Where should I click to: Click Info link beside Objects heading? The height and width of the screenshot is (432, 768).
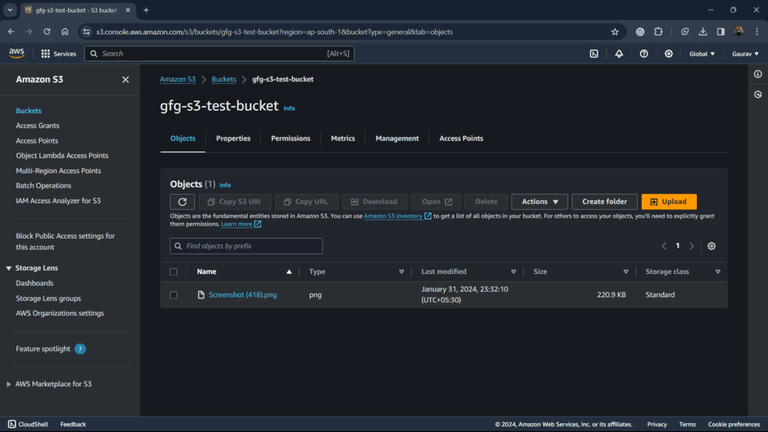click(225, 185)
